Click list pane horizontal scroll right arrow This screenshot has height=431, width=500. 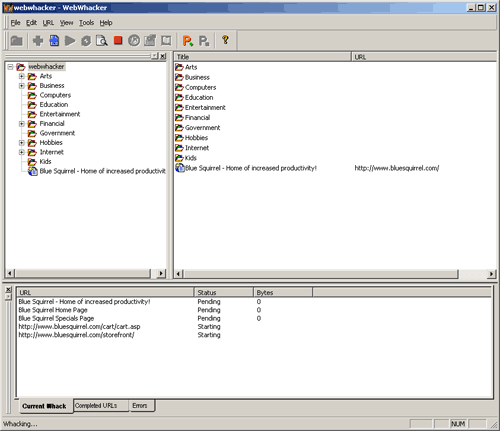click(491, 274)
